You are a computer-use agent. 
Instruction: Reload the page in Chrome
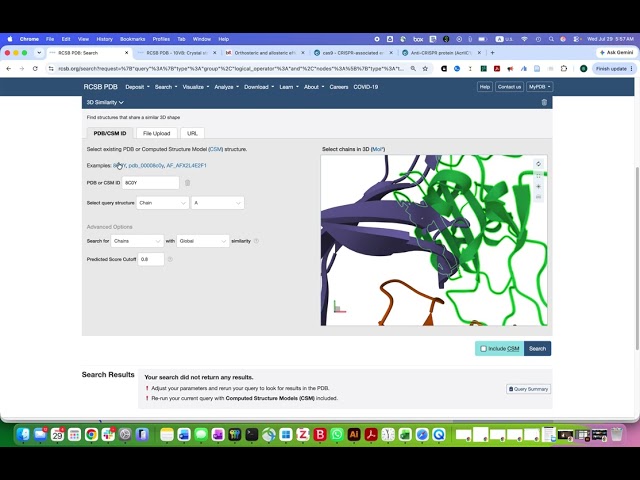tap(35, 69)
